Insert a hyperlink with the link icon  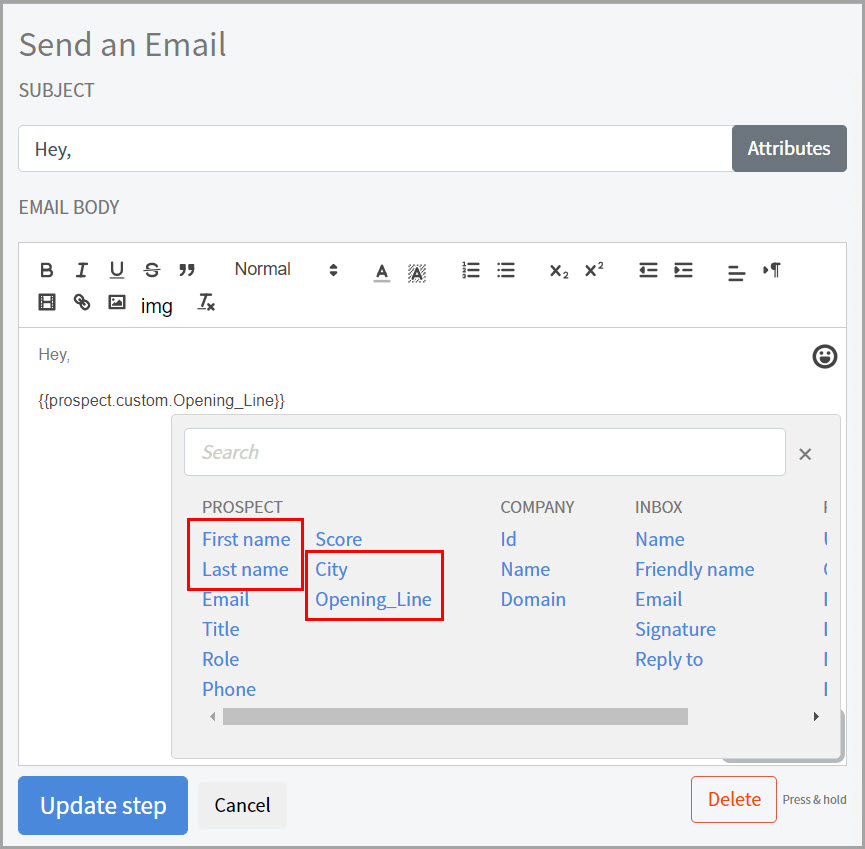pos(82,302)
